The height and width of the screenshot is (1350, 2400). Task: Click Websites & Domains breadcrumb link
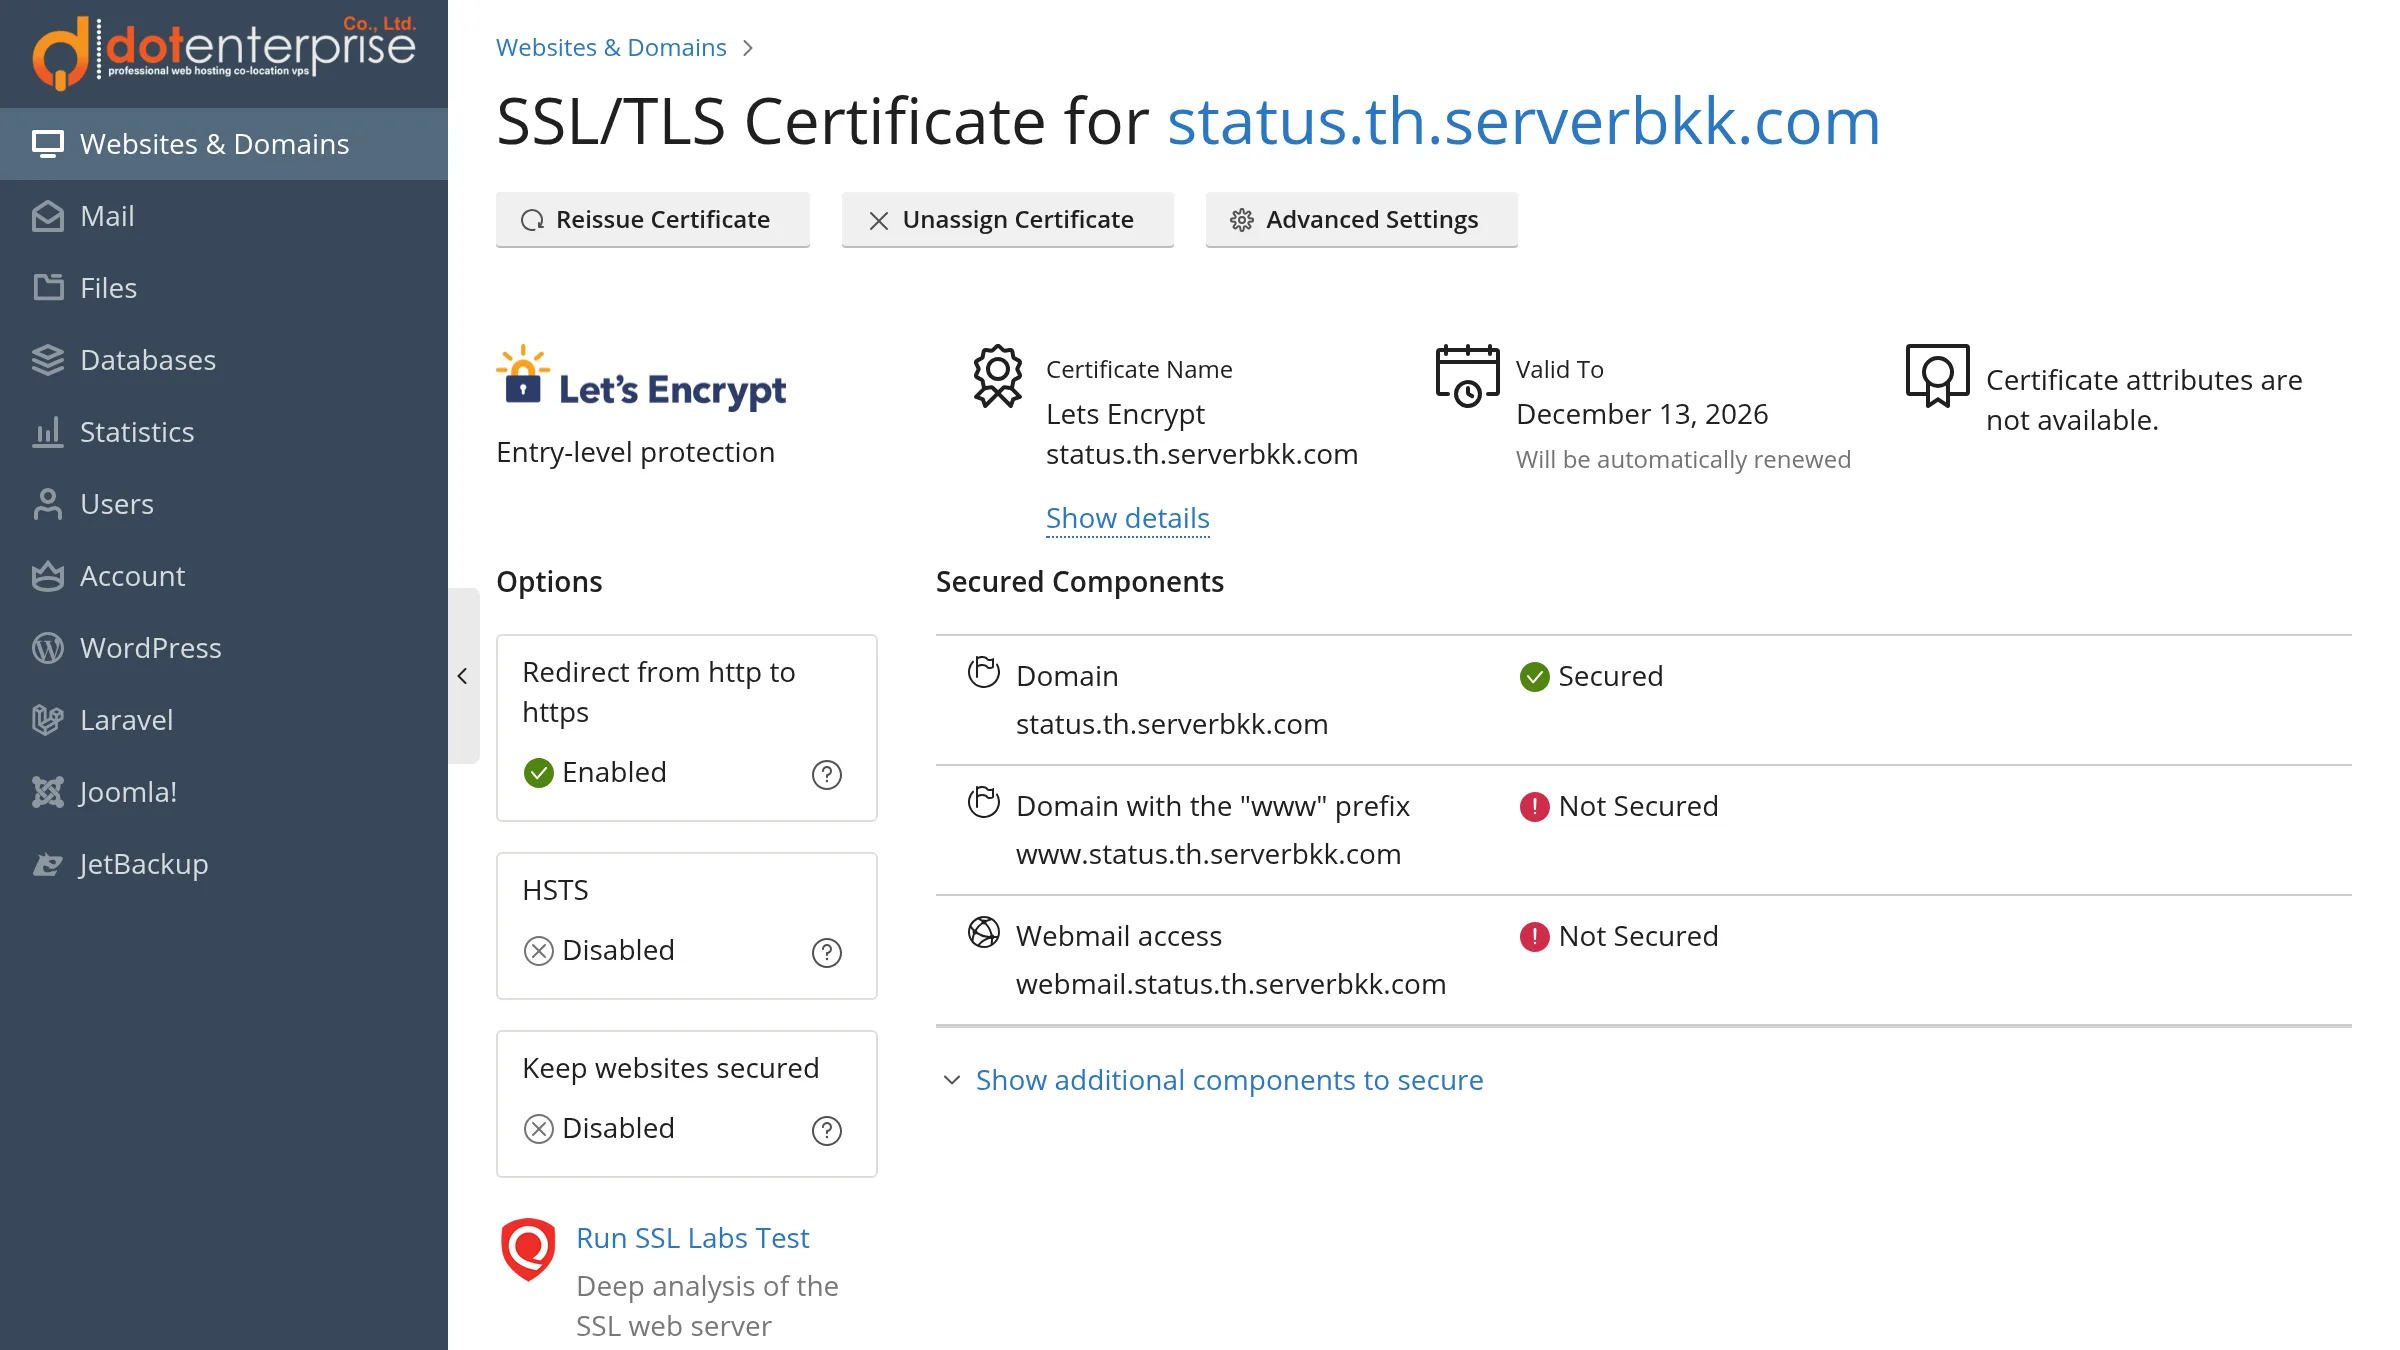point(611,48)
